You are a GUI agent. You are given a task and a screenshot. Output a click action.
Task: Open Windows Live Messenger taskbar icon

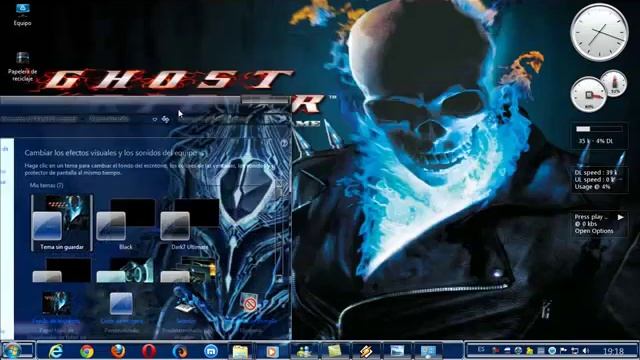pos(303,351)
